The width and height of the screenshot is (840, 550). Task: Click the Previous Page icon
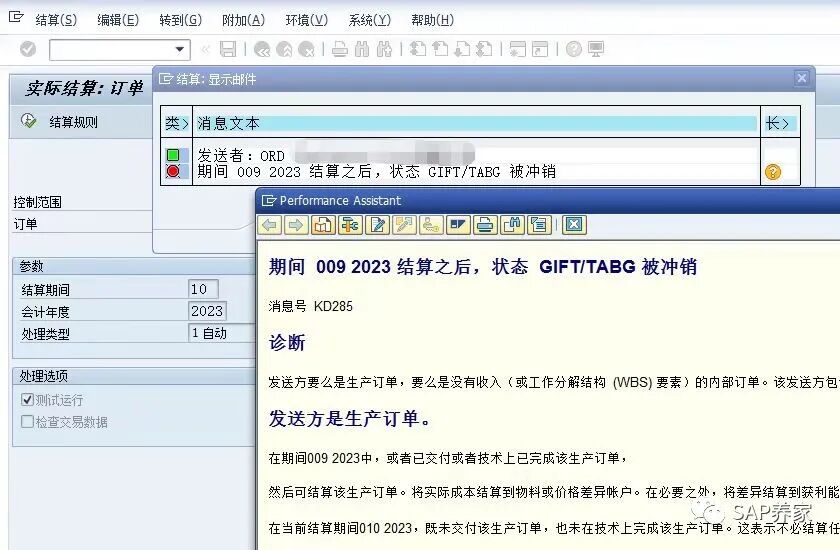440,49
